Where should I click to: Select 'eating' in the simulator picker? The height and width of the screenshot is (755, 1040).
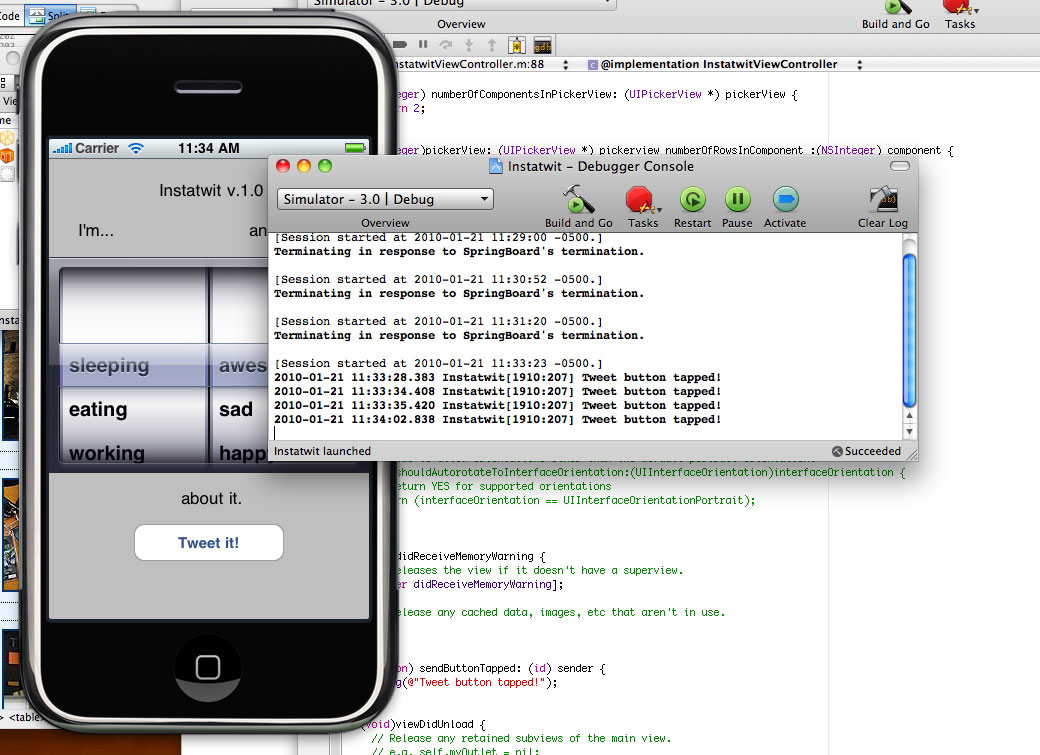click(x=98, y=409)
